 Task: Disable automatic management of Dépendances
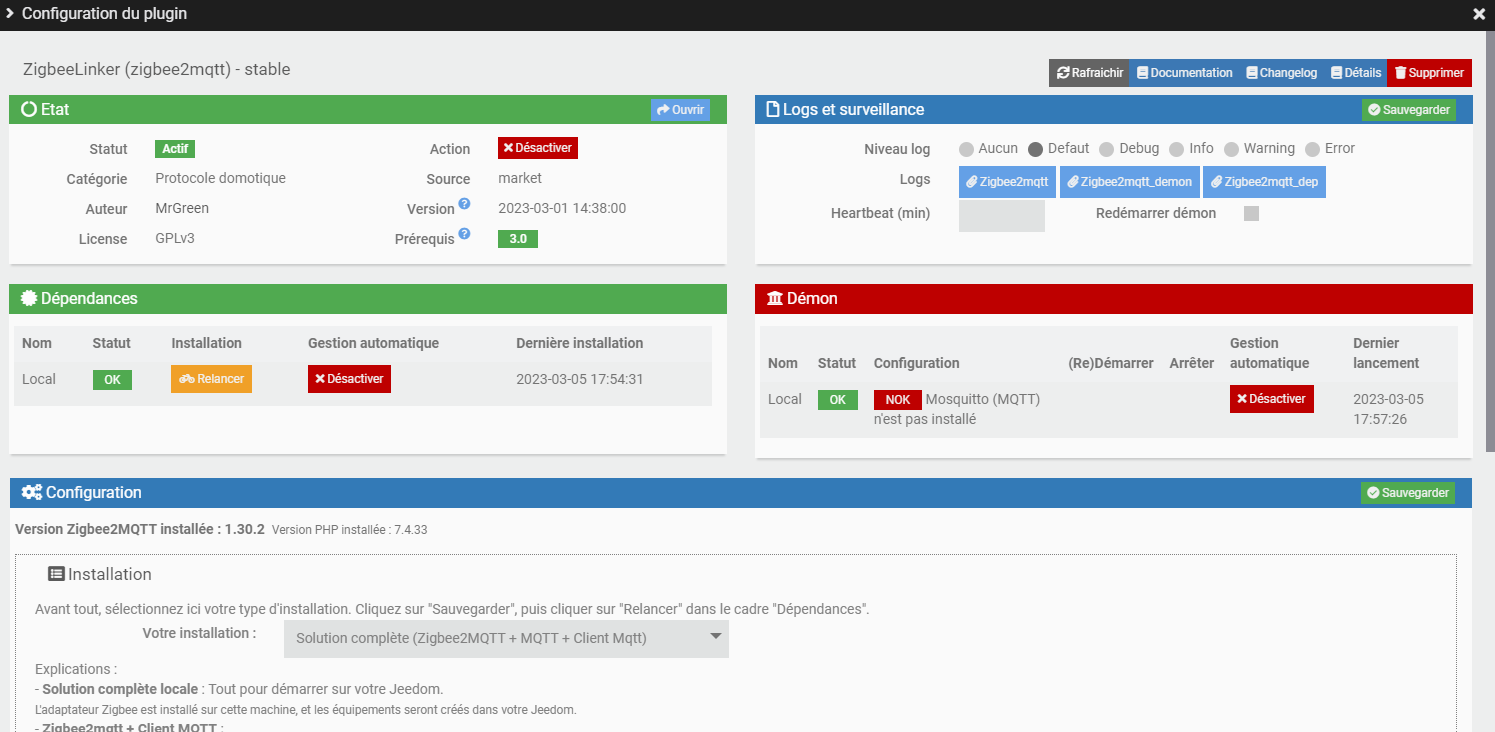349,379
